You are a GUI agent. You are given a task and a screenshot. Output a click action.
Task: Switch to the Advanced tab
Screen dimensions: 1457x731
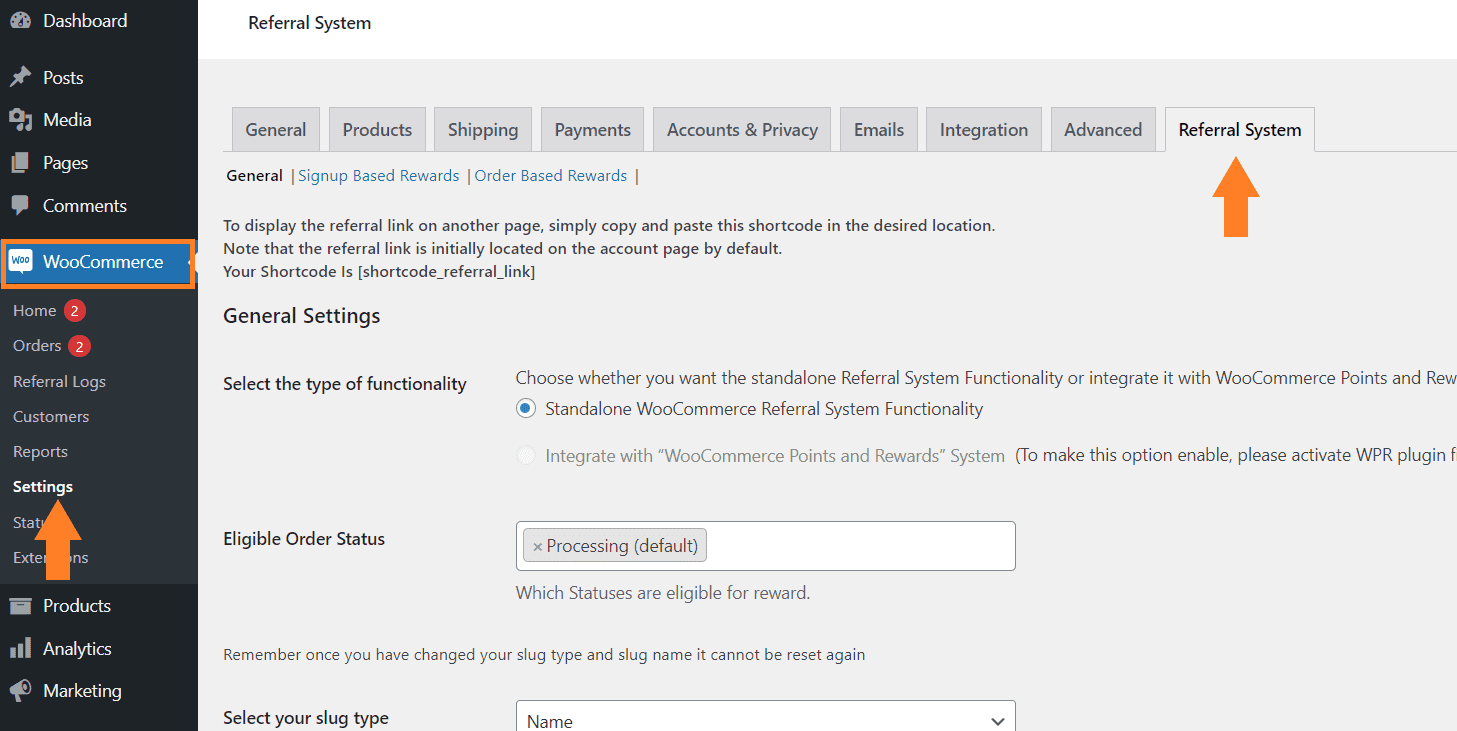(1103, 130)
